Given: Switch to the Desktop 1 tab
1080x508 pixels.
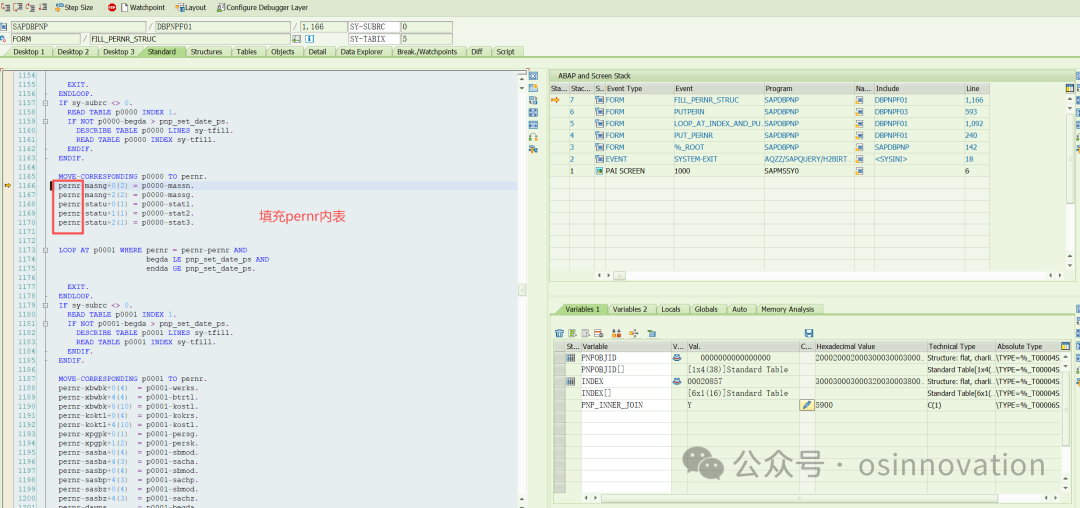Looking at the screenshot, I should tap(29, 52).
